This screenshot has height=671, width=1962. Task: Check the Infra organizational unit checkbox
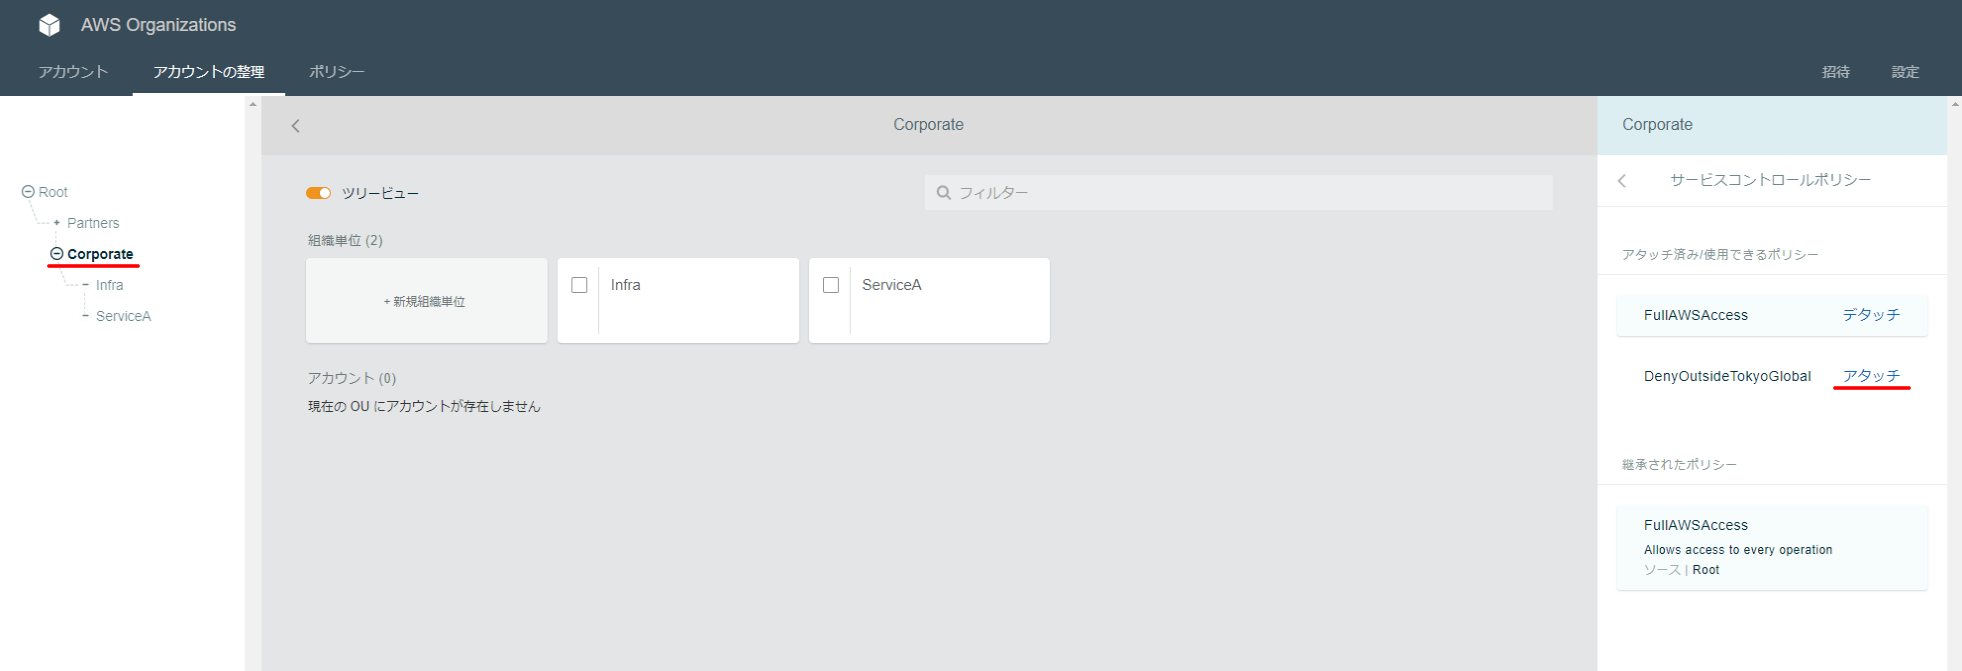[x=579, y=285]
